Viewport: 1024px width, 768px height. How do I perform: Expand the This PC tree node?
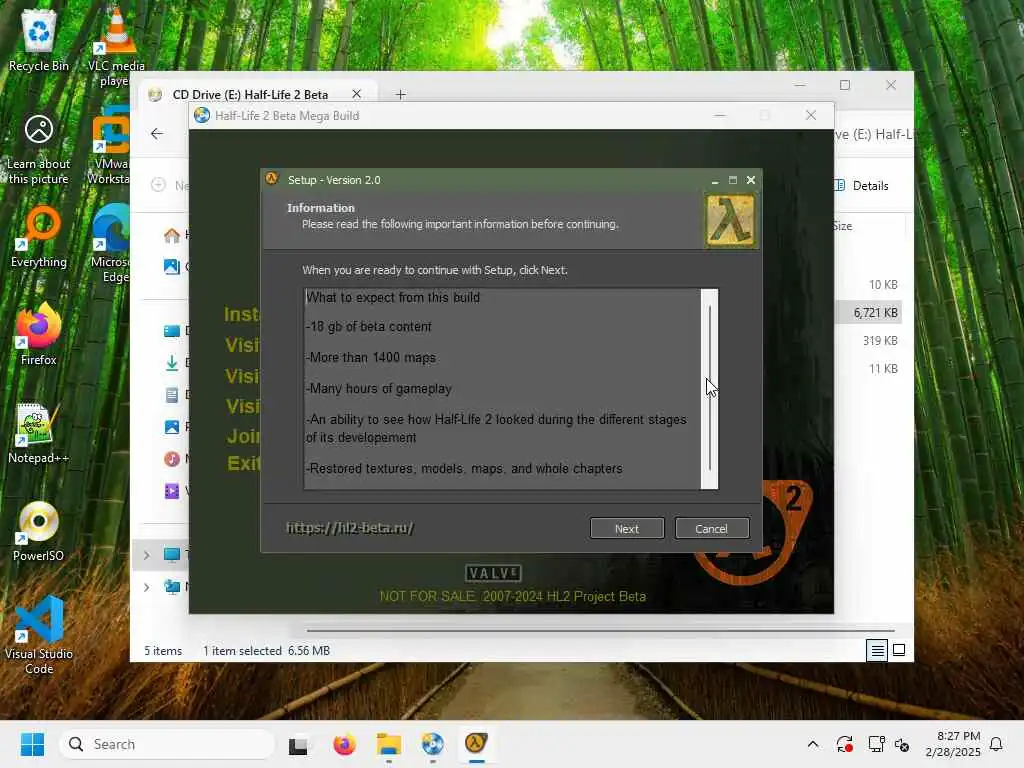[147, 555]
